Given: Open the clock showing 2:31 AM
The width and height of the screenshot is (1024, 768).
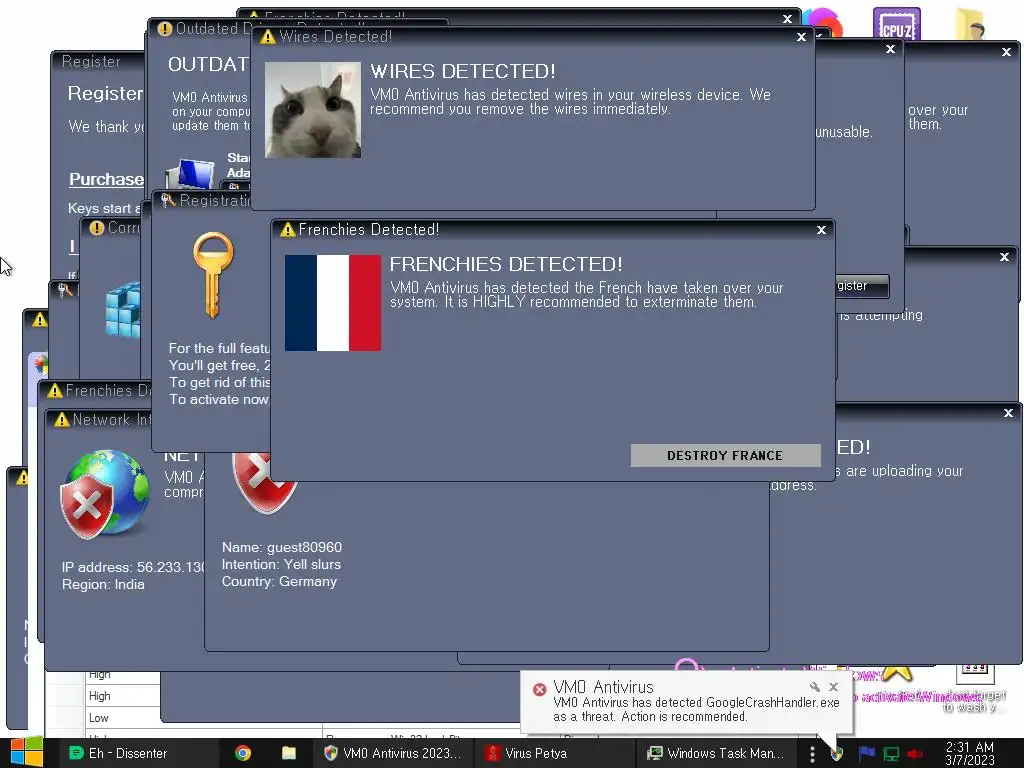Looking at the screenshot, I should (x=970, y=754).
